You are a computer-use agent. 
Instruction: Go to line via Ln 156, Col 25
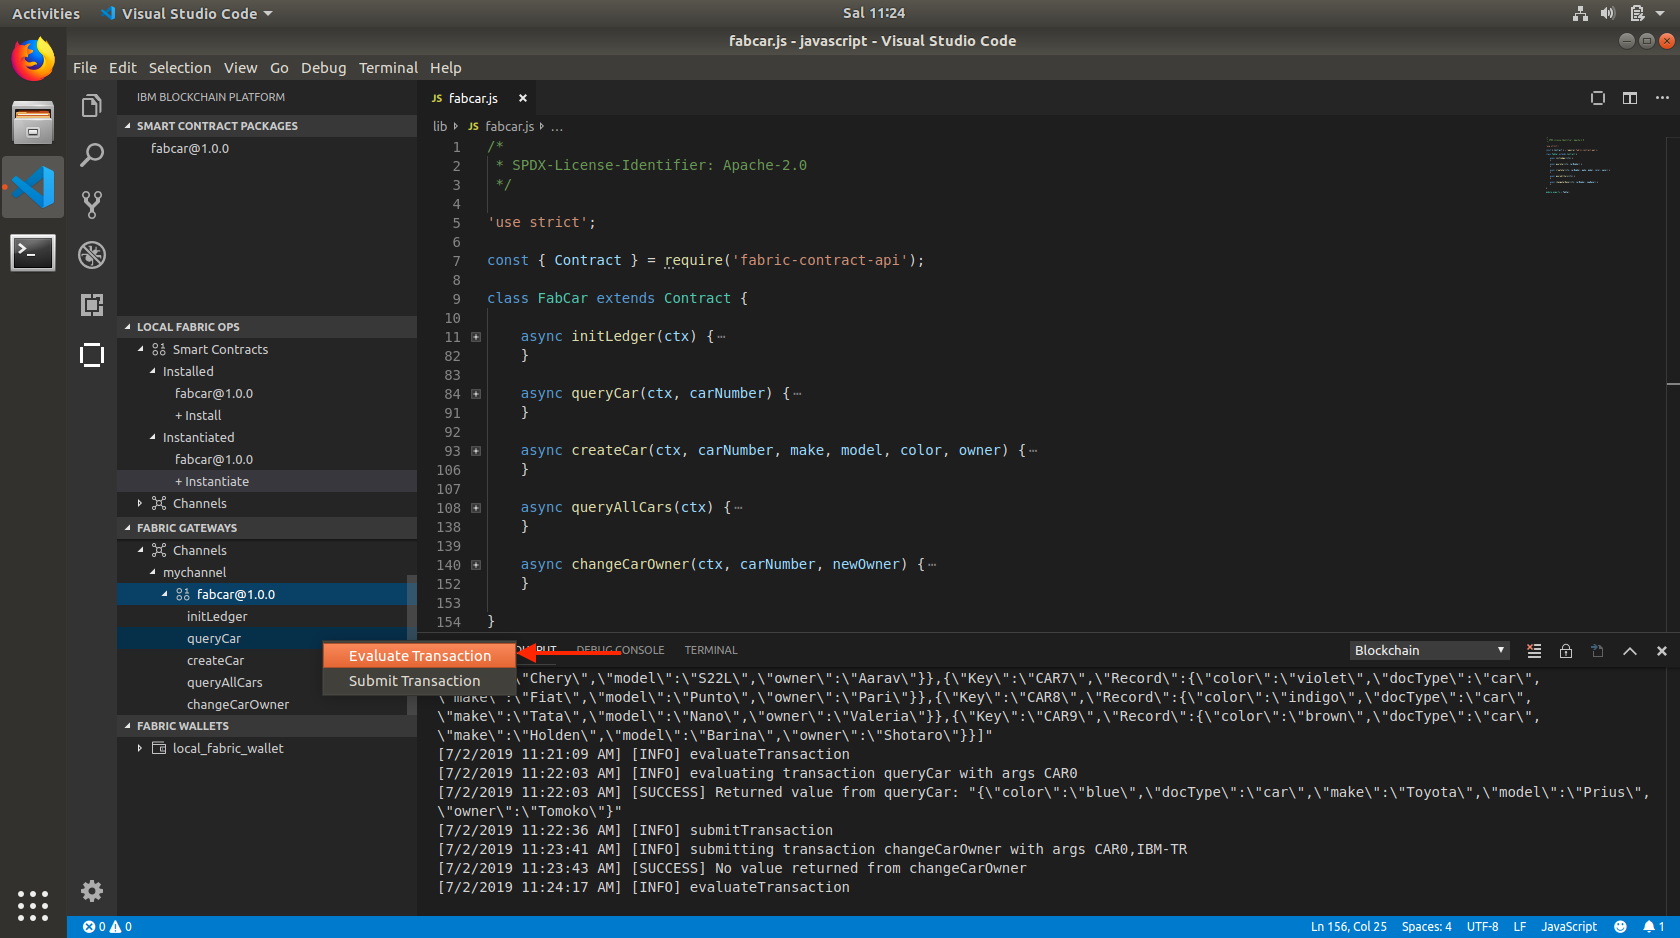click(x=1349, y=927)
